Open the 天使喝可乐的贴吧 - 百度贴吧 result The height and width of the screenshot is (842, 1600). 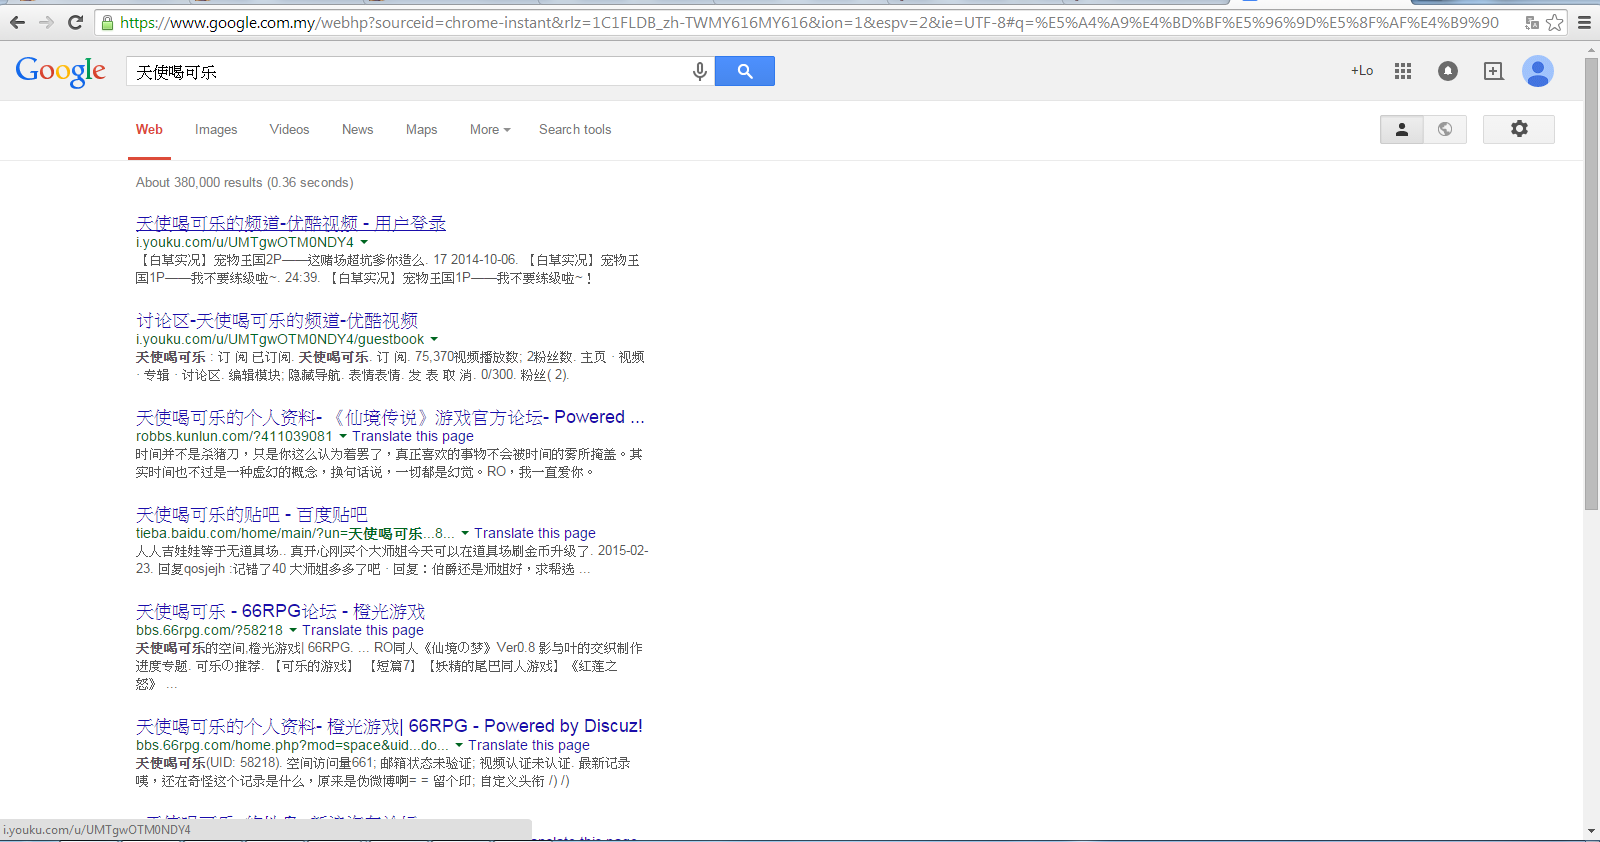(x=252, y=514)
